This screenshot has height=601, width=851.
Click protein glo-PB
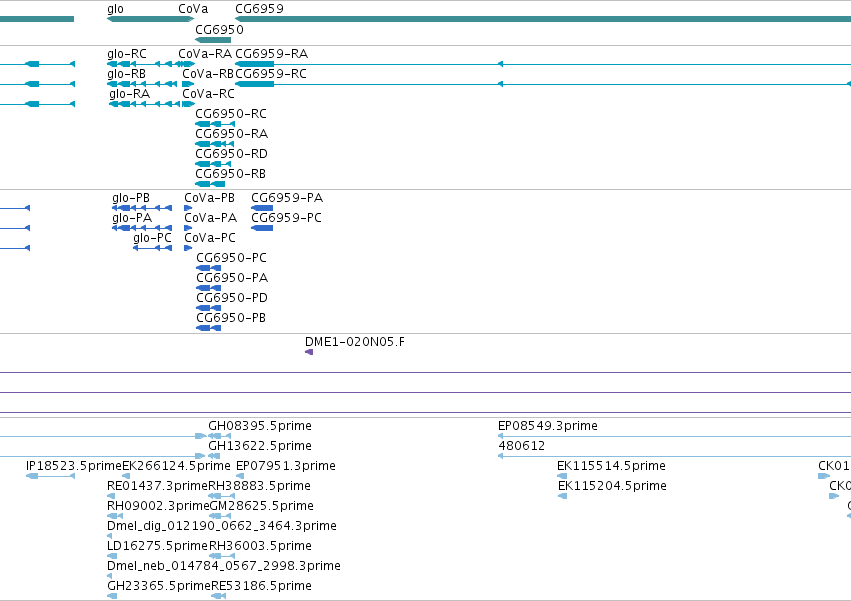[131, 198]
